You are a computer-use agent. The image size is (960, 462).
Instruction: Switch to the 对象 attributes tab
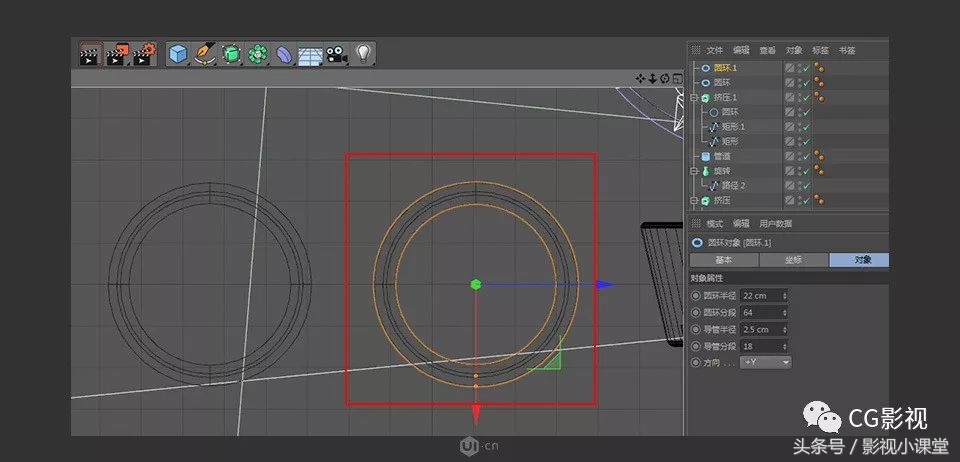[860, 260]
